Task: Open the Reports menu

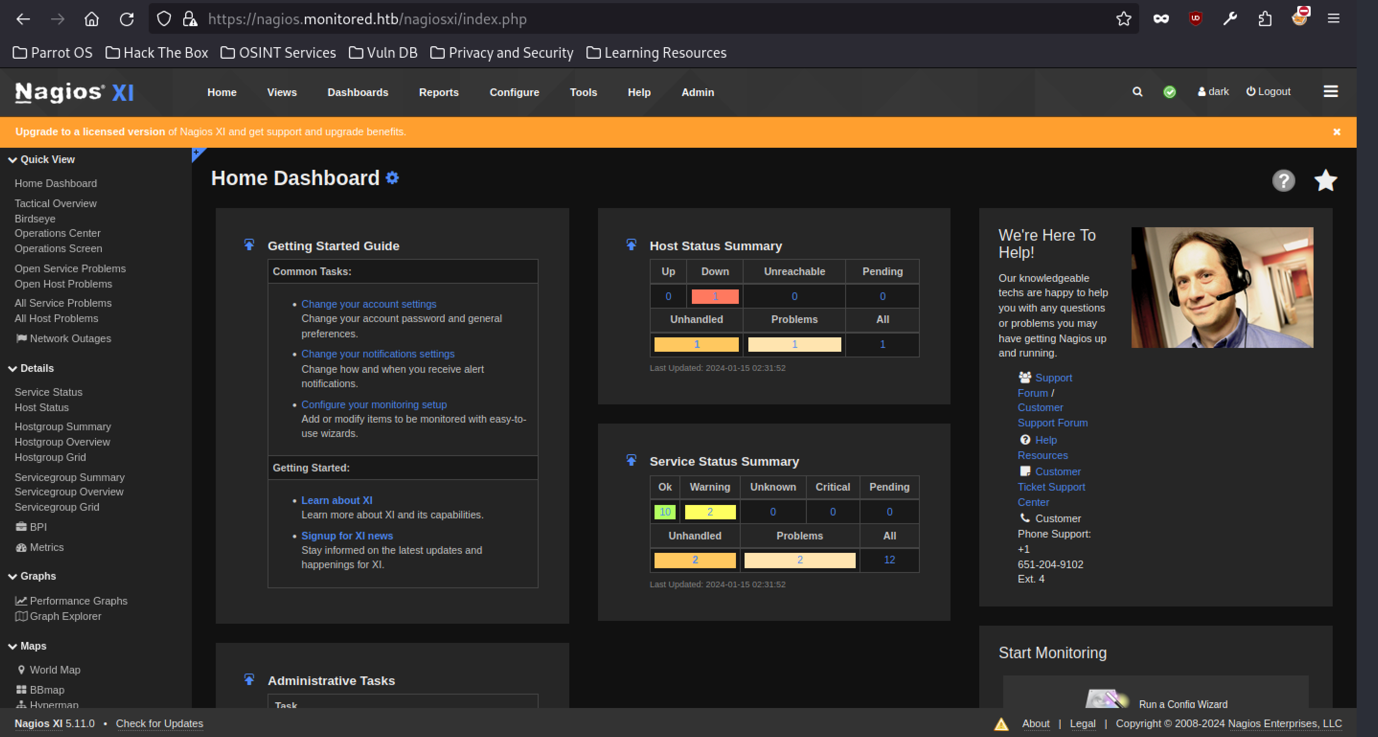Action: pos(438,92)
